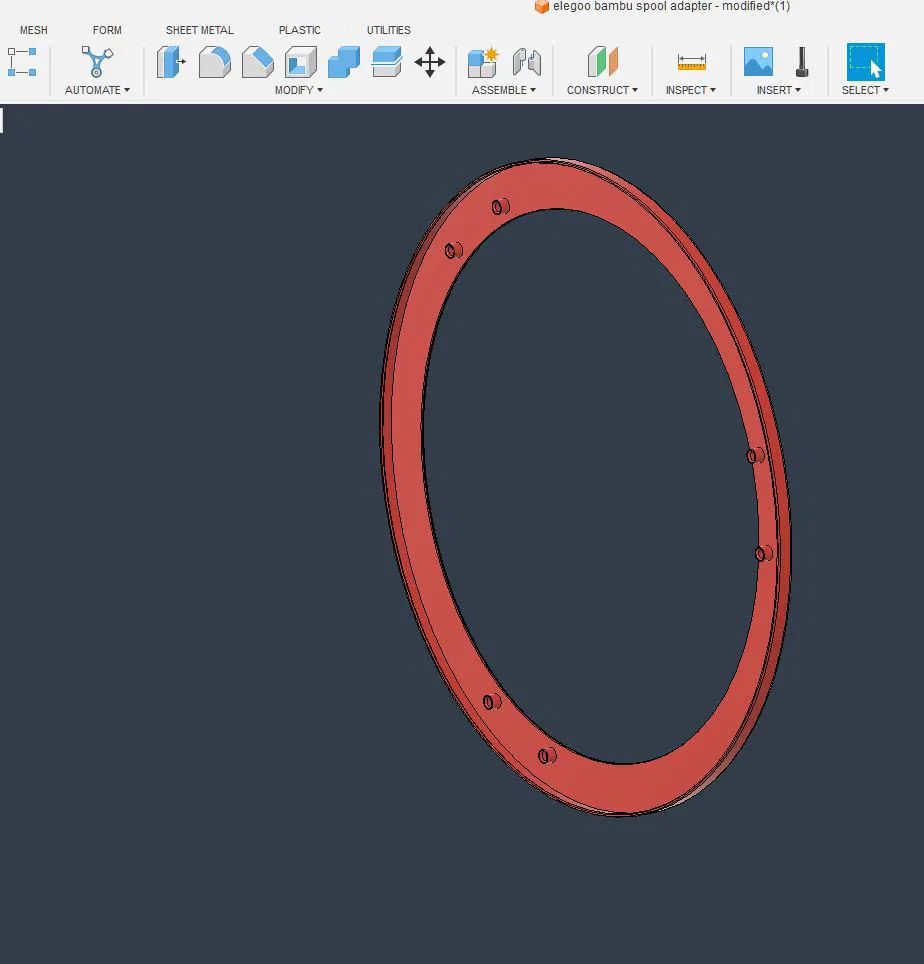
Task: Open the ASSEMBLE dropdown menu
Action: [x=503, y=90]
